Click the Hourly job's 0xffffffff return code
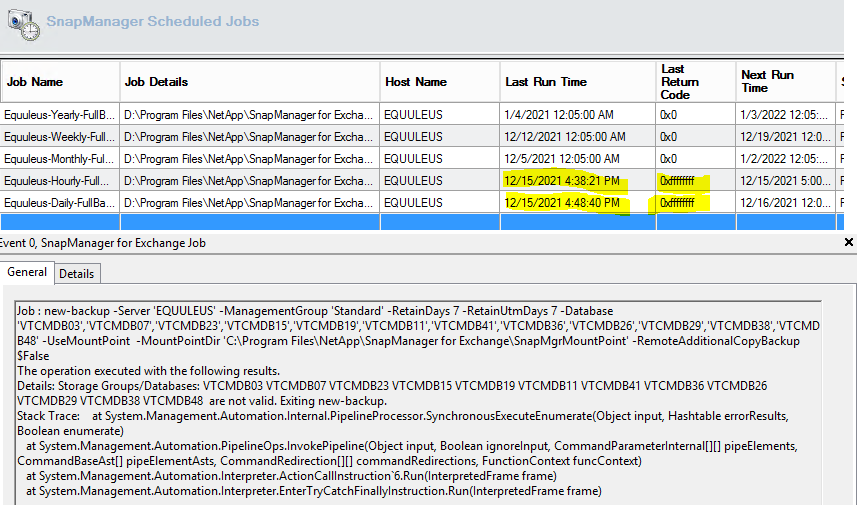Screen dimensions: 857x505 point(684,181)
